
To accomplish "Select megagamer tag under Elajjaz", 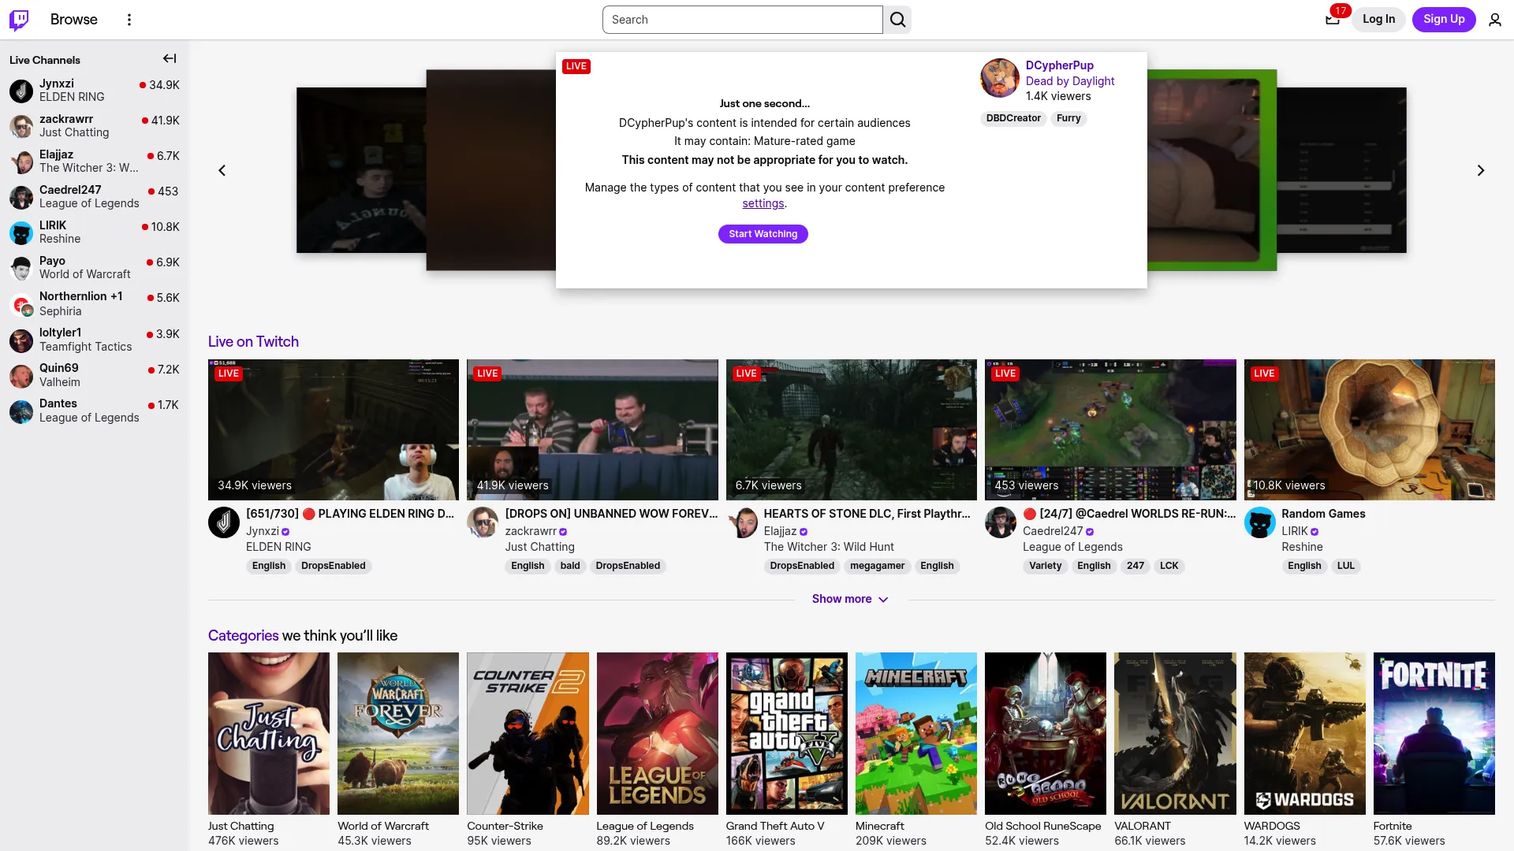I will coord(877,566).
